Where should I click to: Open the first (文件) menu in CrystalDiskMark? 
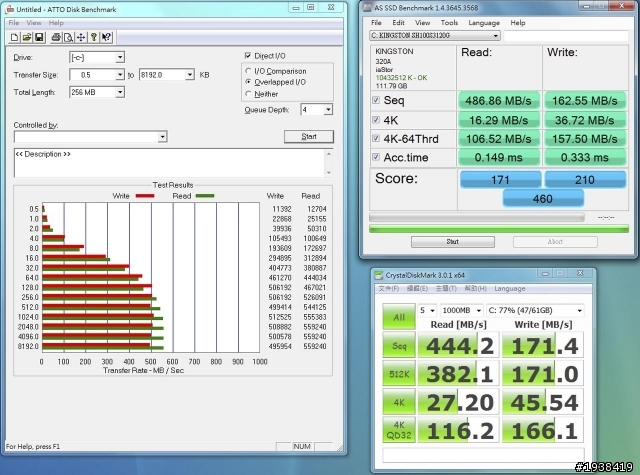click(x=389, y=289)
